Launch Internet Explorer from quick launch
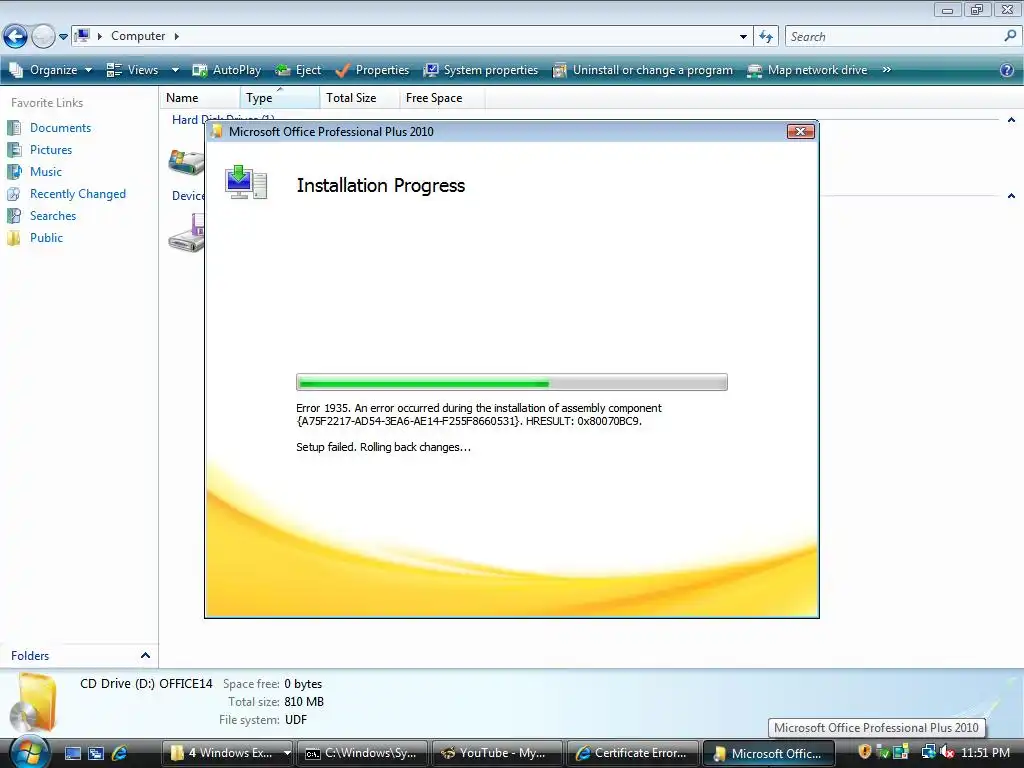Image resolution: width=1024 pixels, height=768 pixels. click(x=119, y=754)
